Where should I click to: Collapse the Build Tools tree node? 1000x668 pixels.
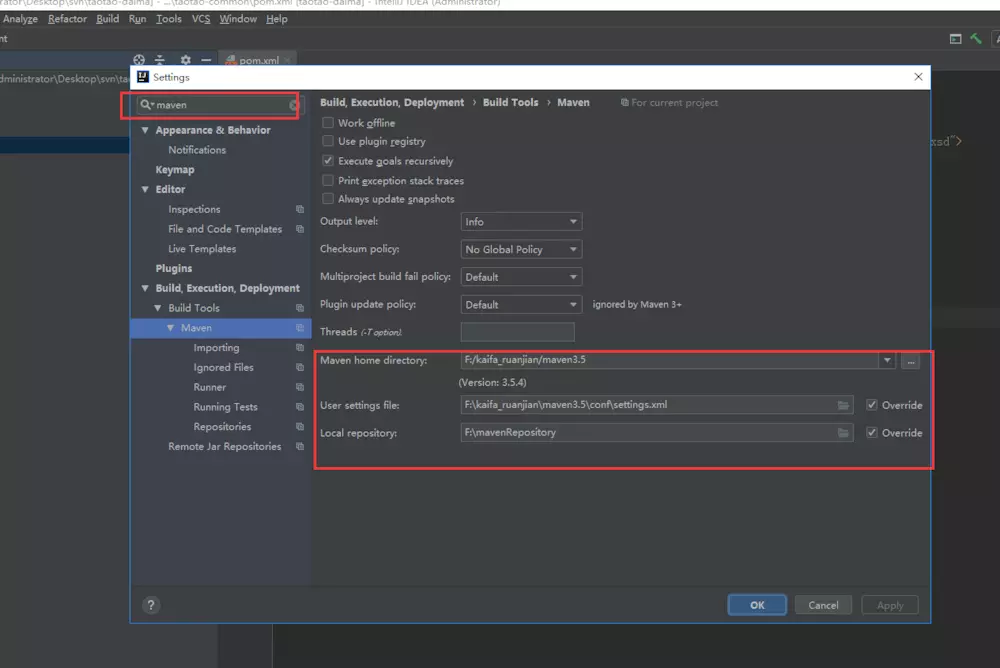point(158,308)
